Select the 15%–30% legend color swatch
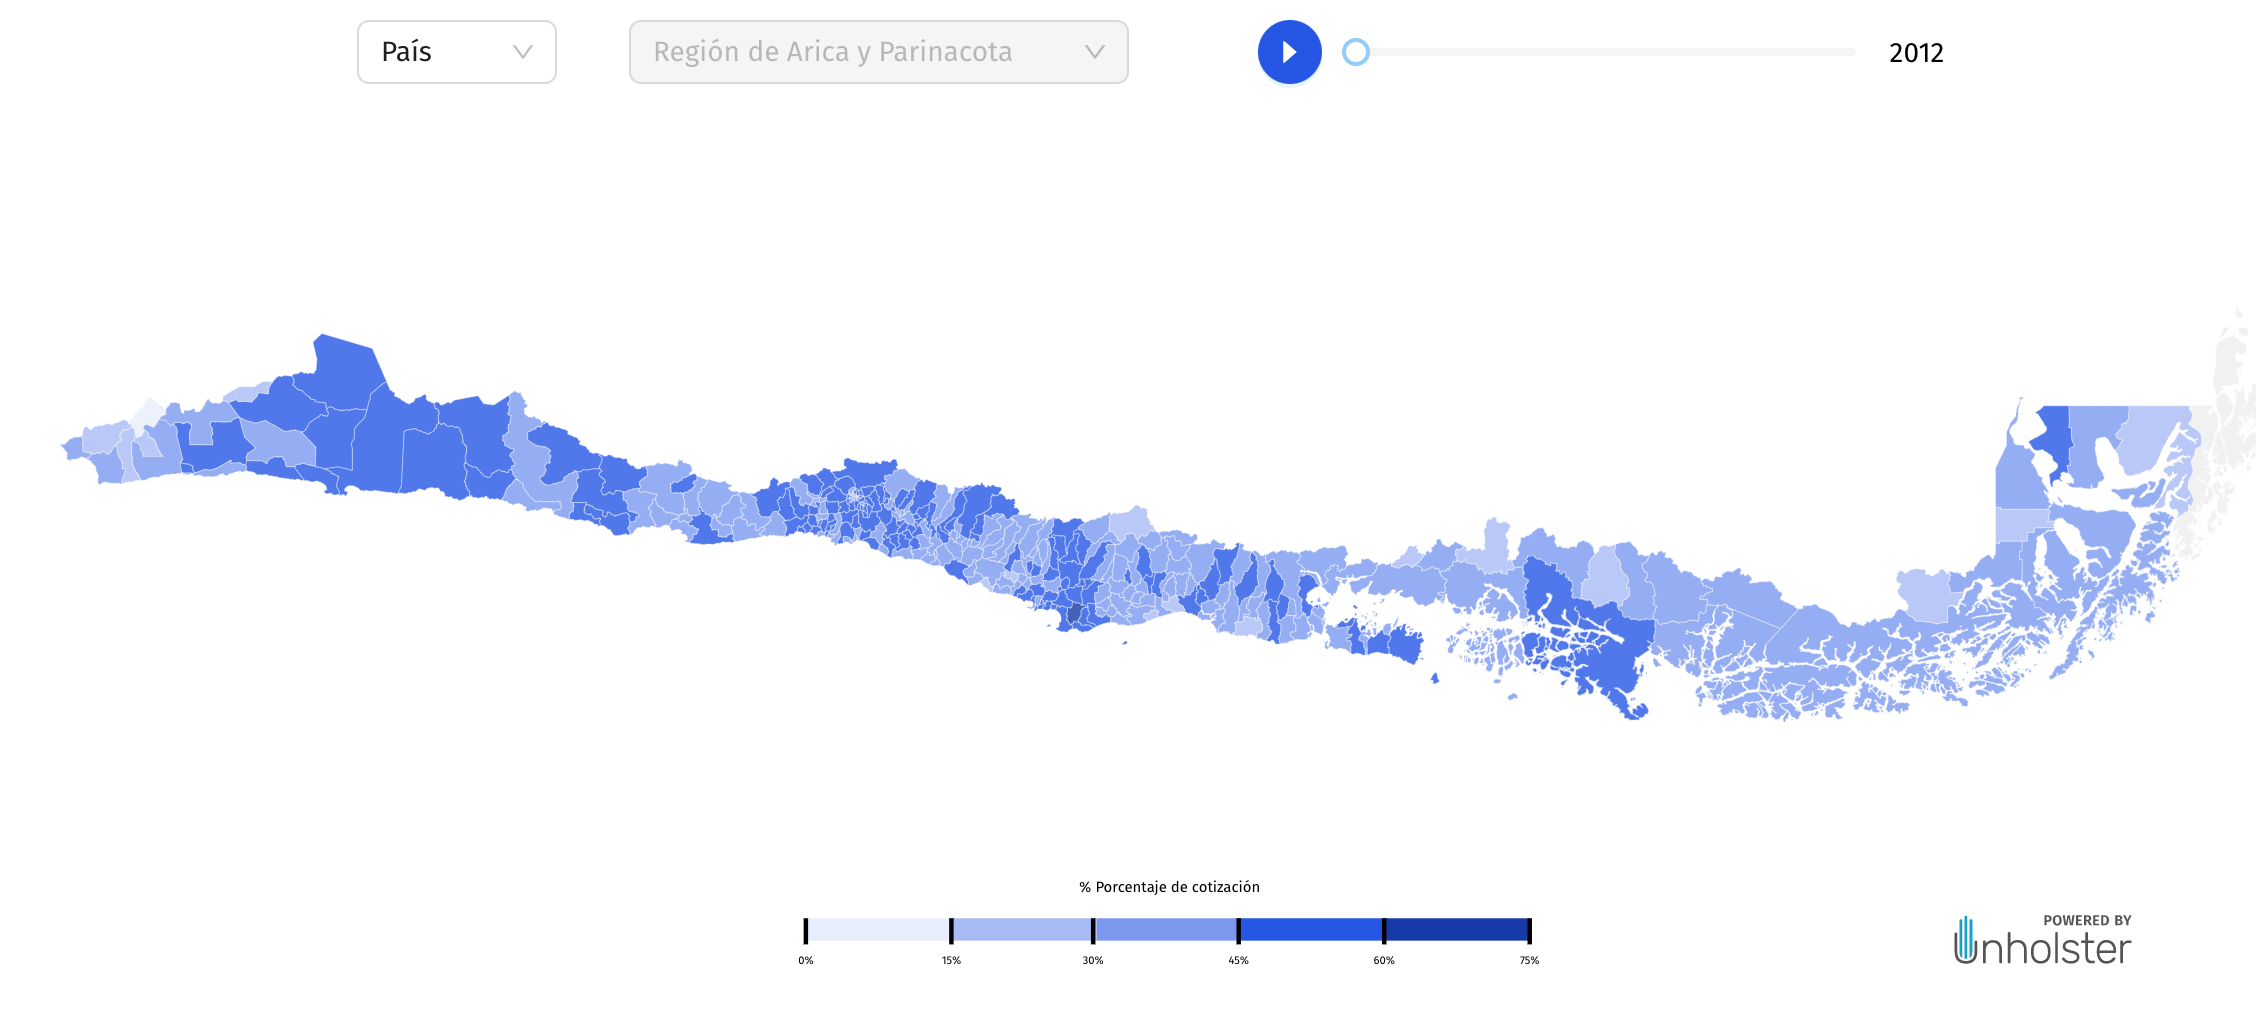 (x=1022, y=930)
